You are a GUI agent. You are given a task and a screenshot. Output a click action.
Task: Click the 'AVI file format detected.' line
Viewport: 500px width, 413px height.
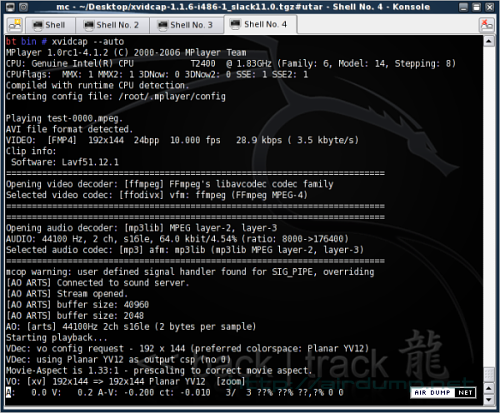(x=69, y=129)
